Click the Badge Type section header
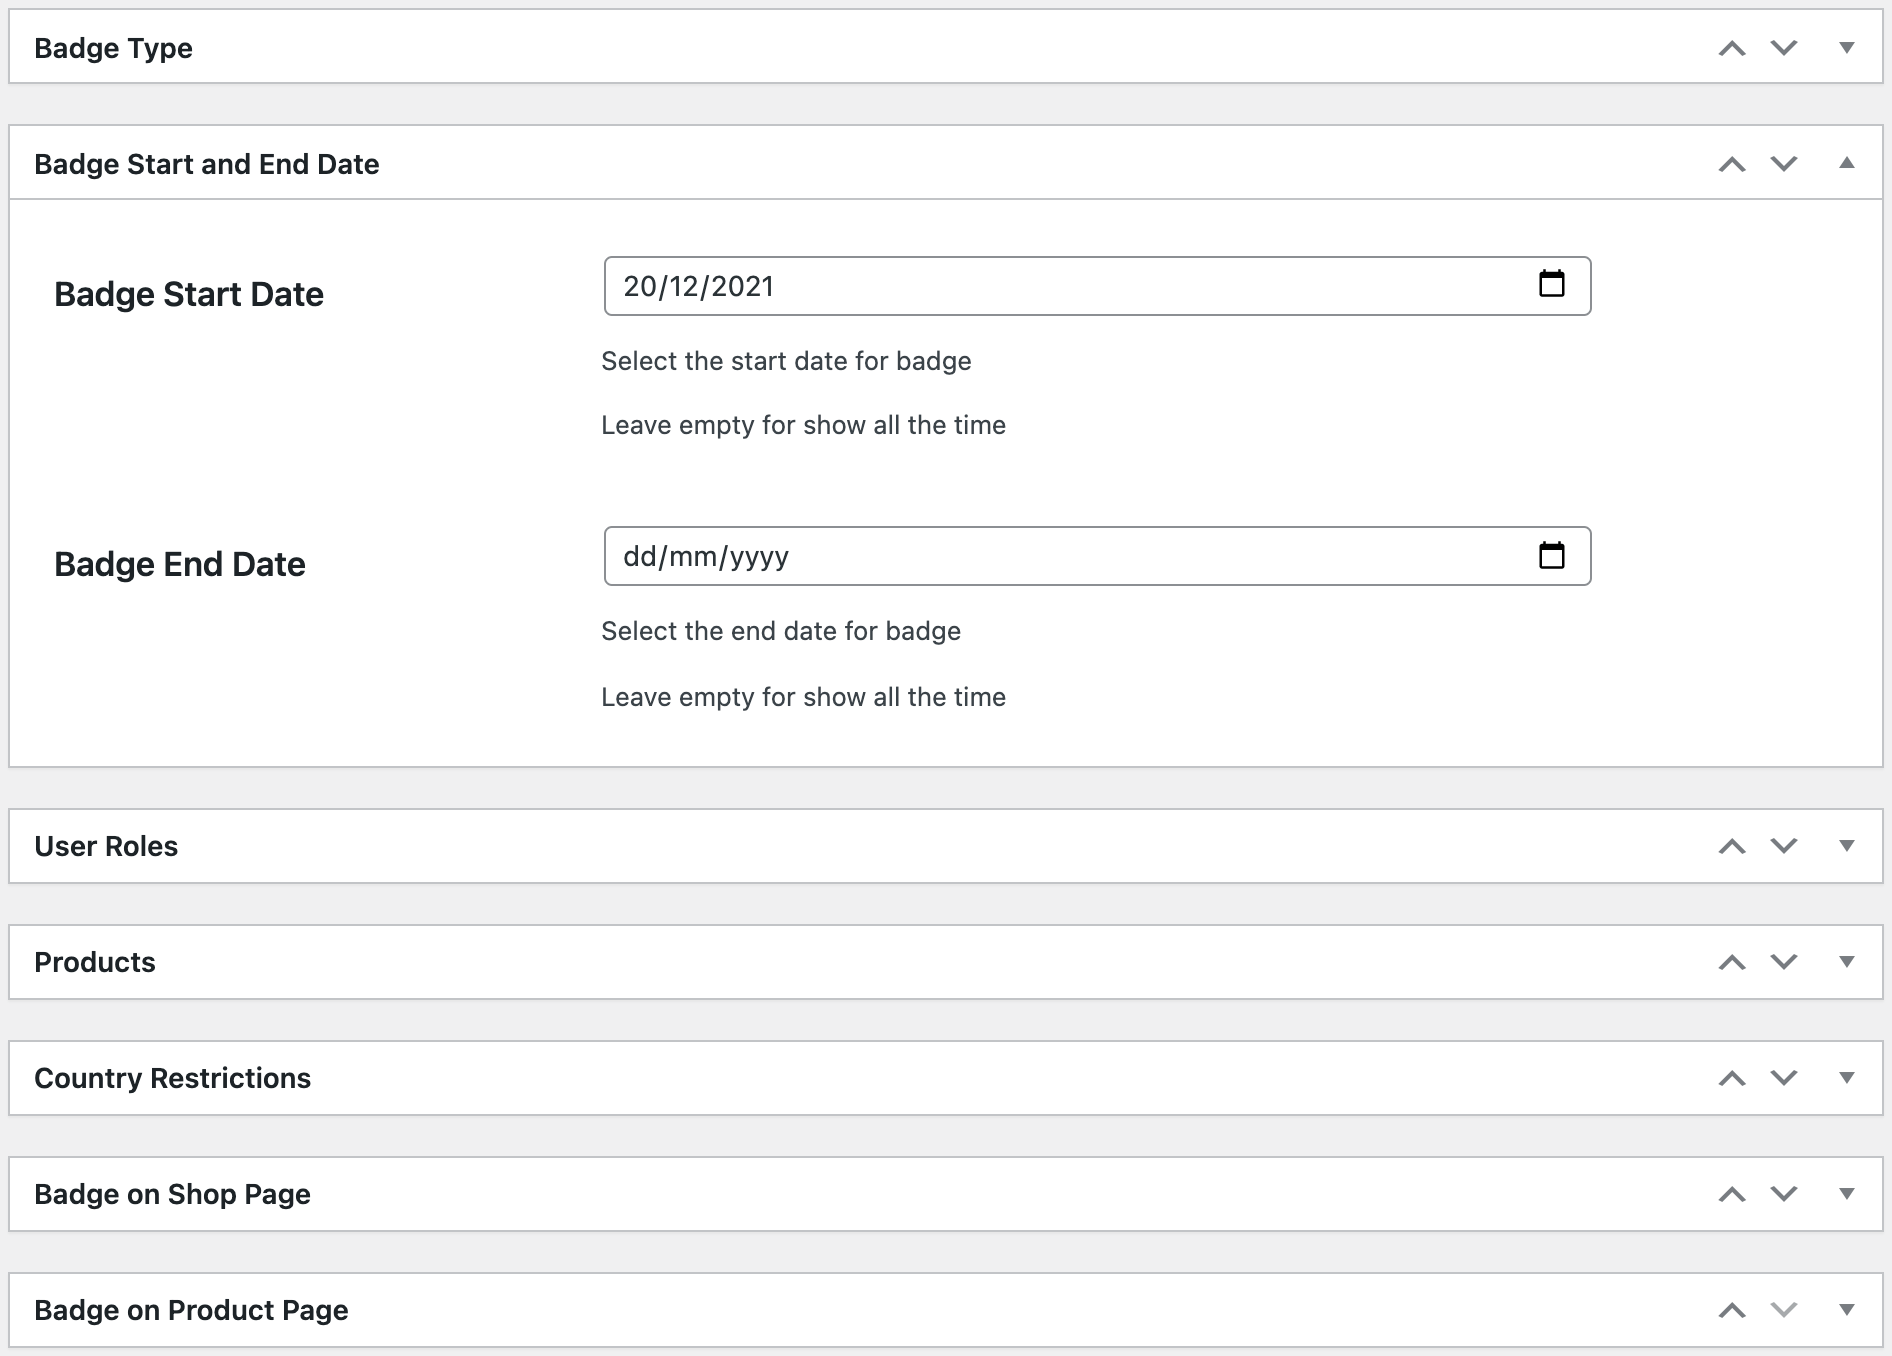This screenshot has width=1892, height=1356. pyautogui.click(x=114, y=47)
